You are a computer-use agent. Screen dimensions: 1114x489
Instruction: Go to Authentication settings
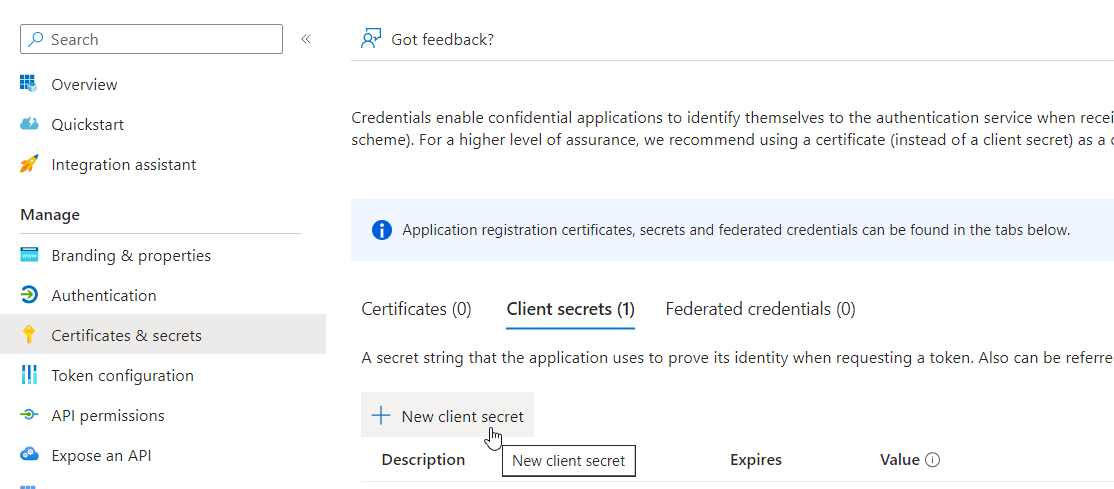point(104,295)
